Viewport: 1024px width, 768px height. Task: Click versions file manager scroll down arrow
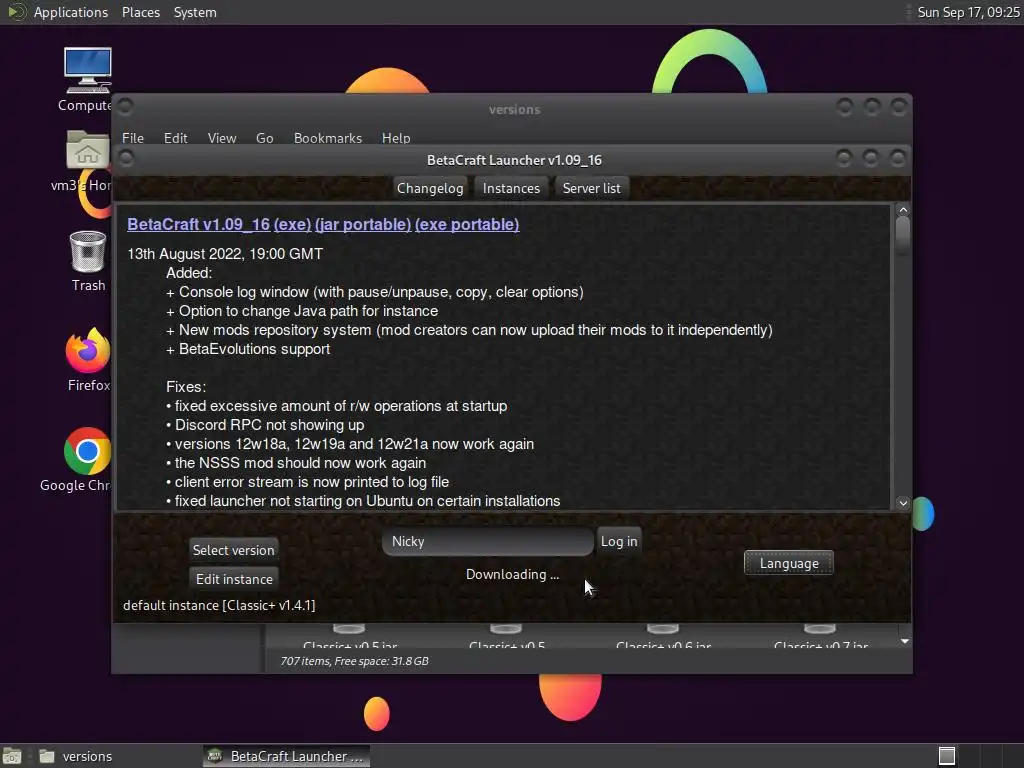(x=904, y=641)
